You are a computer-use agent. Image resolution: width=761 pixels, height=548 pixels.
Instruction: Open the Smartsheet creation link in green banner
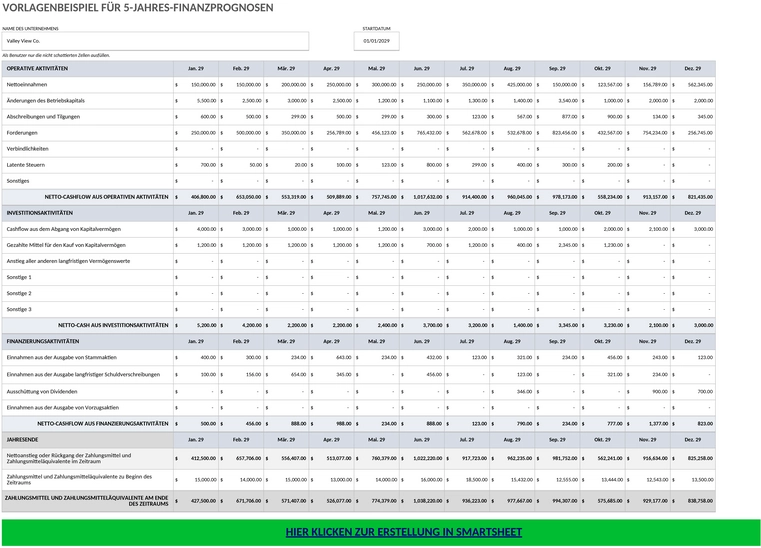click(403, 532)
